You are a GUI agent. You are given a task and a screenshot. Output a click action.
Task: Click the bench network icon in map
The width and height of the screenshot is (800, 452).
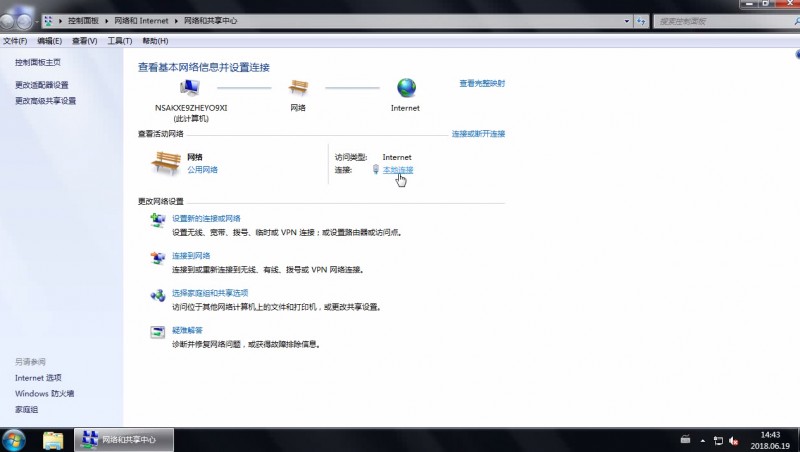coord(298,88)
